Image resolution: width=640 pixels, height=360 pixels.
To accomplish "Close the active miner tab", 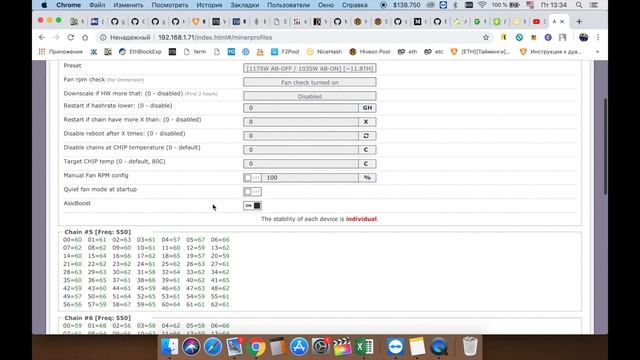I will [562, 22].
